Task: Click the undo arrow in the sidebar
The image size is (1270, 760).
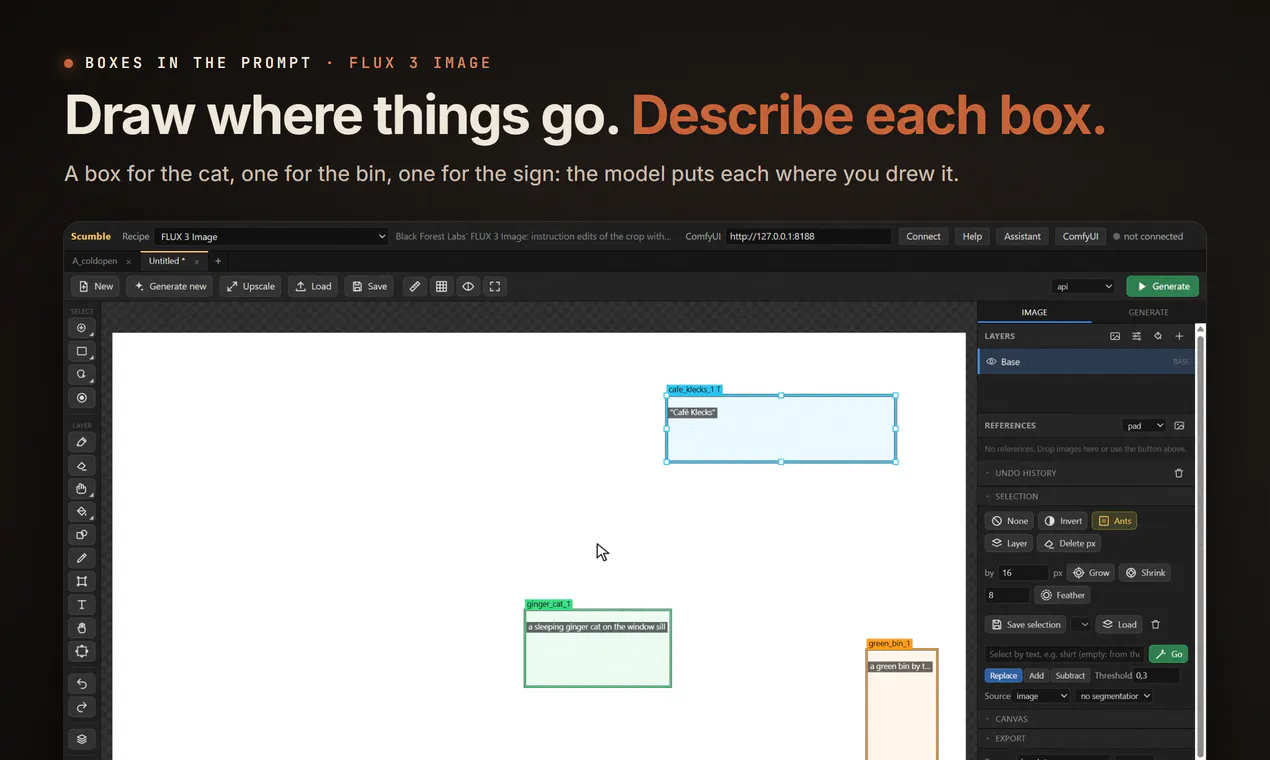Action: pyautogui.click(x=82, y=684)
